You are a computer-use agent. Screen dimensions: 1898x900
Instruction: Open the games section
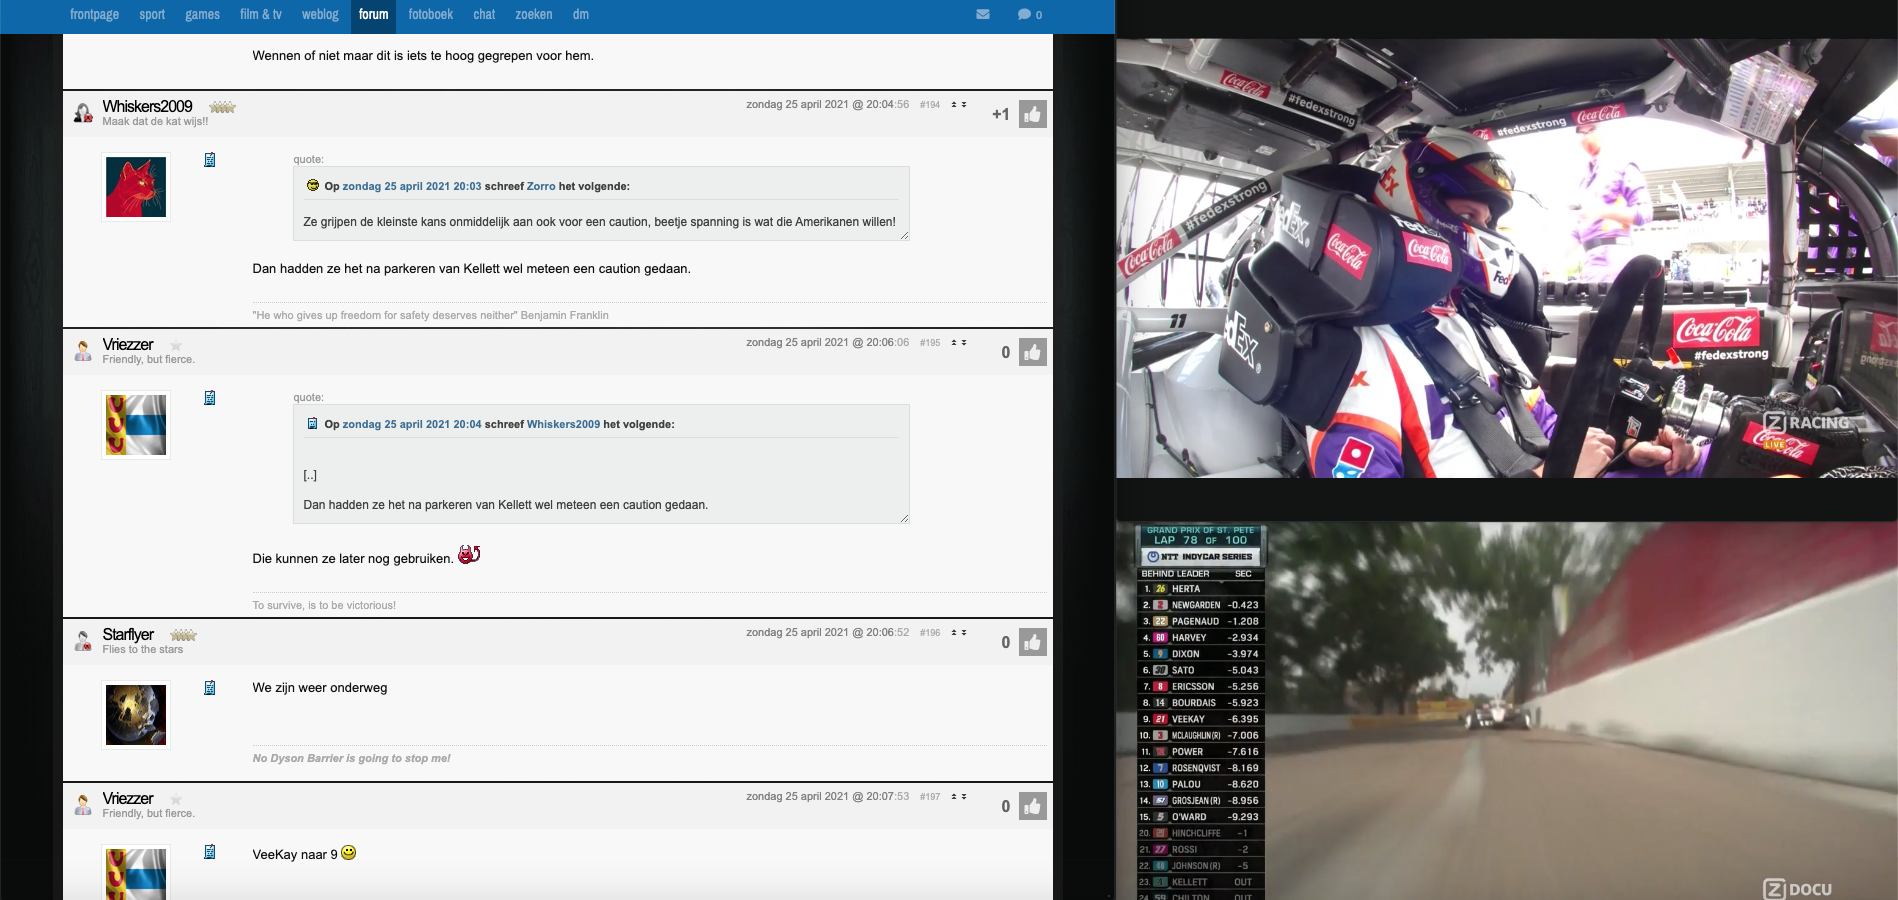click(x=202, y=14)
